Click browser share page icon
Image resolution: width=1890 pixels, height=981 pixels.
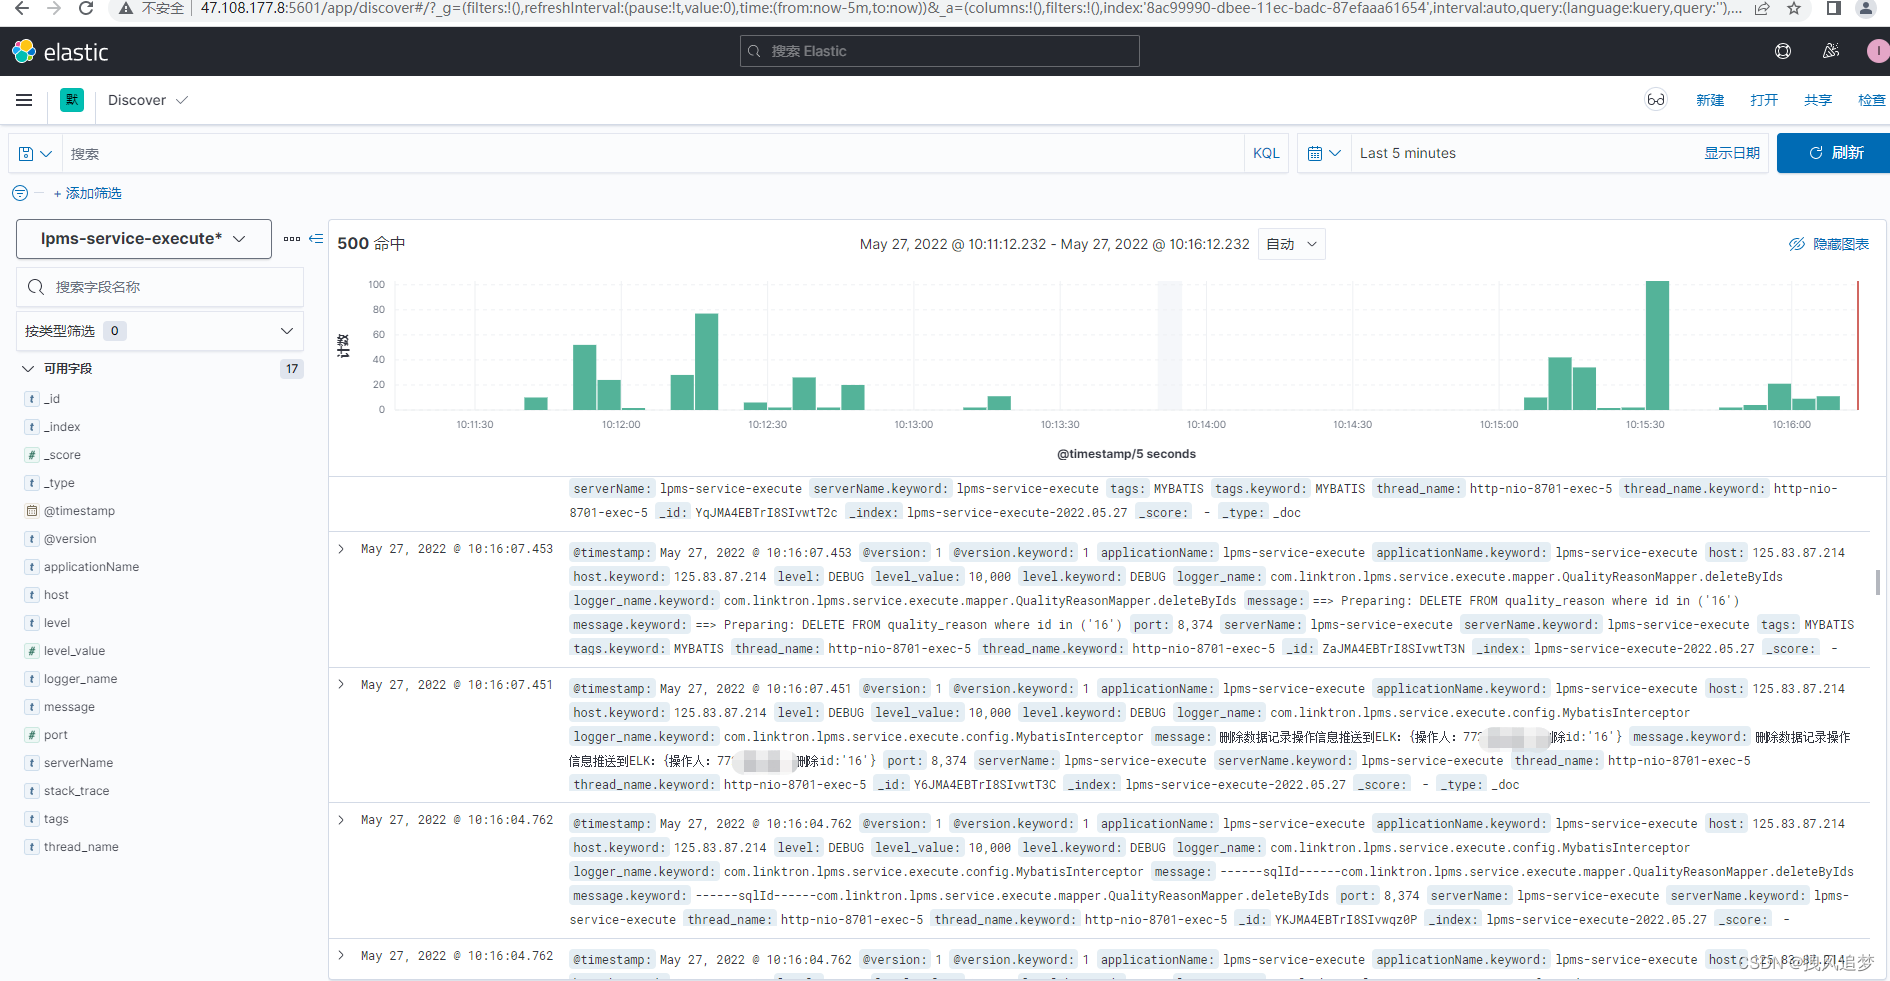coord(1762,8)
